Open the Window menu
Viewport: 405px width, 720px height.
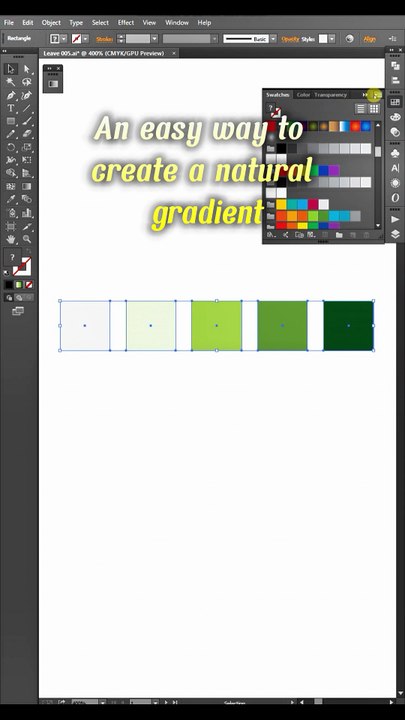177,22
